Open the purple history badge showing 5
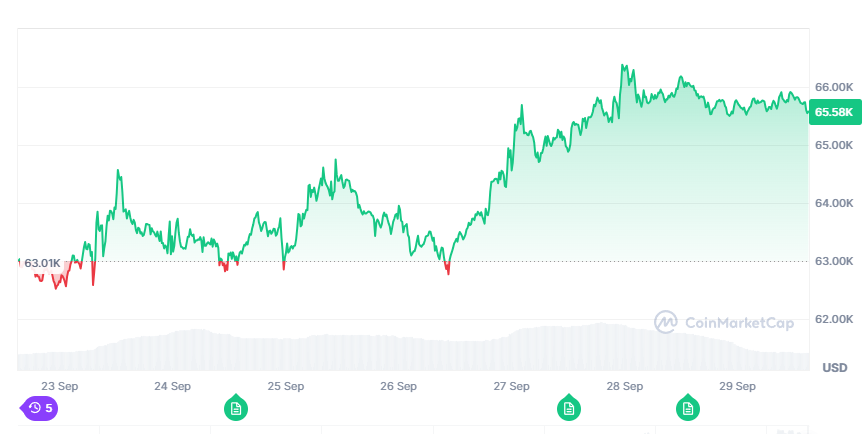This screenshot has width=868, height=434. [x=40, y=408]
